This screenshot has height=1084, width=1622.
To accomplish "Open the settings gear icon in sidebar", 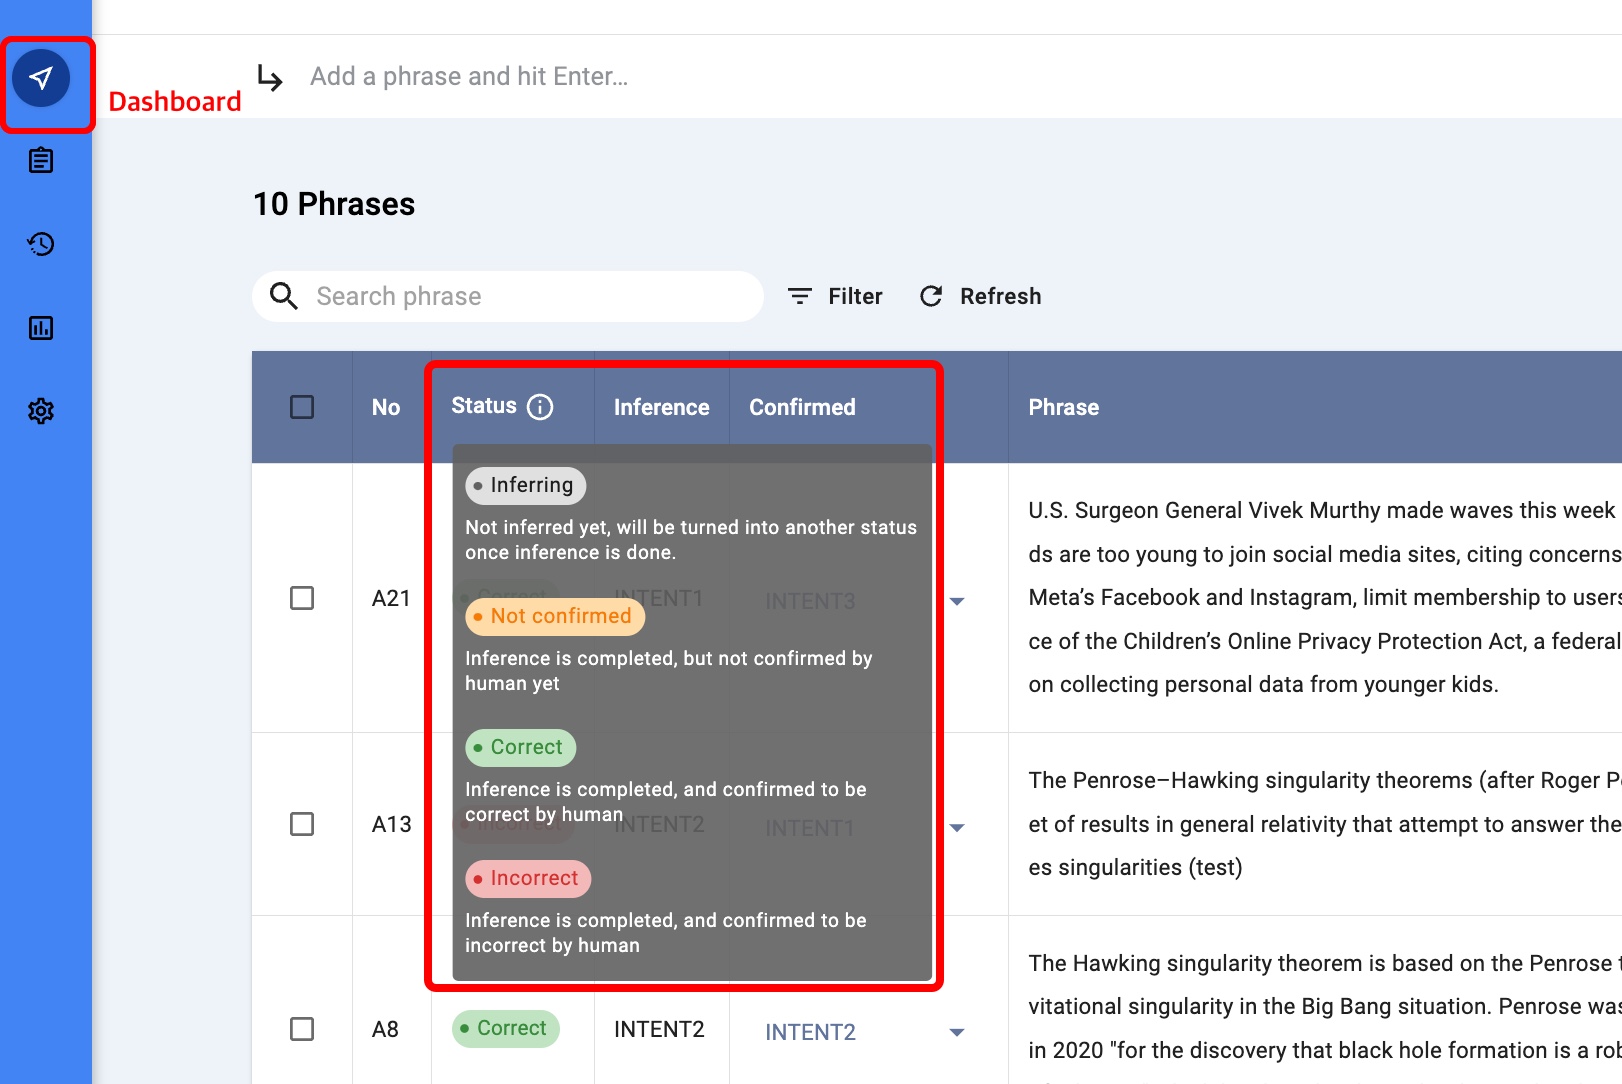I will (x=41, y=411).
